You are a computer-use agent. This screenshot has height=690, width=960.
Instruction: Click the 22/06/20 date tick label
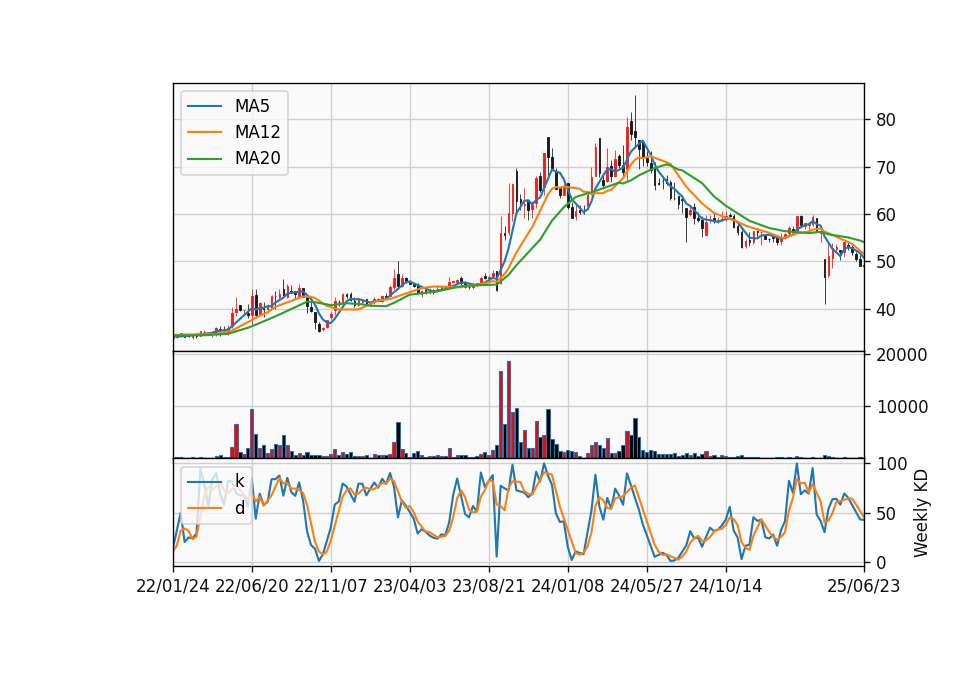252,586
